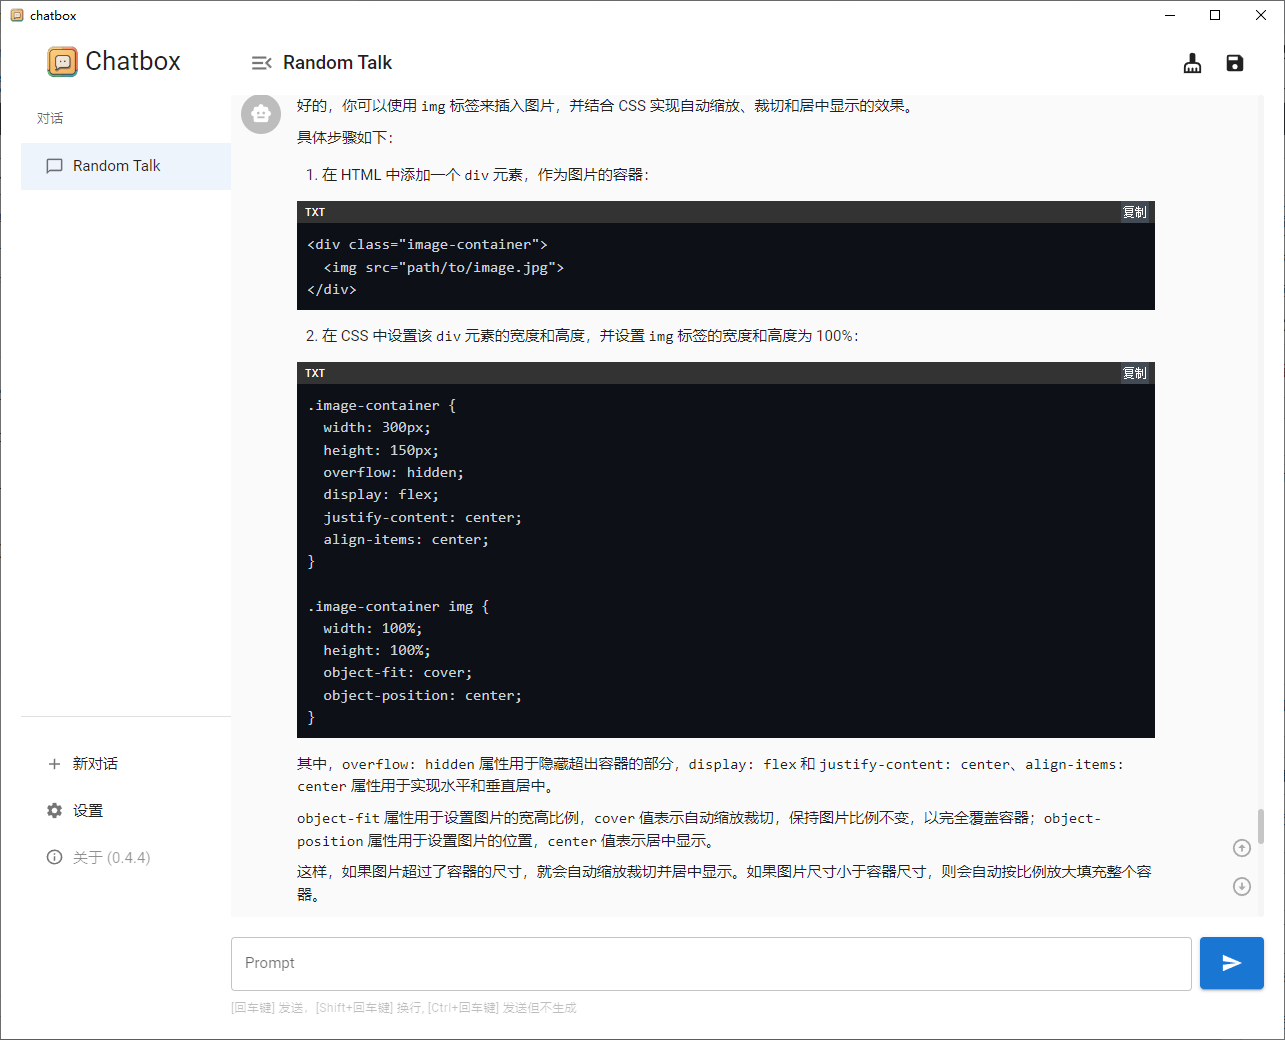
Task: Click the chat bubble icon beside Random Talk
Action: click(x=54, y=166)
